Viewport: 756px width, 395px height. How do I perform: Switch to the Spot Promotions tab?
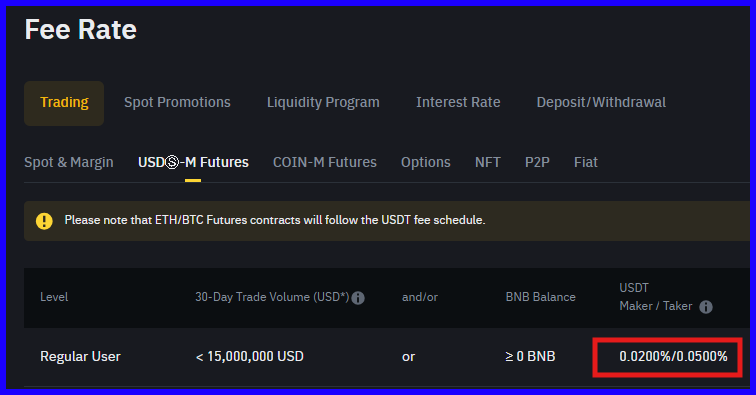(177, 102)
